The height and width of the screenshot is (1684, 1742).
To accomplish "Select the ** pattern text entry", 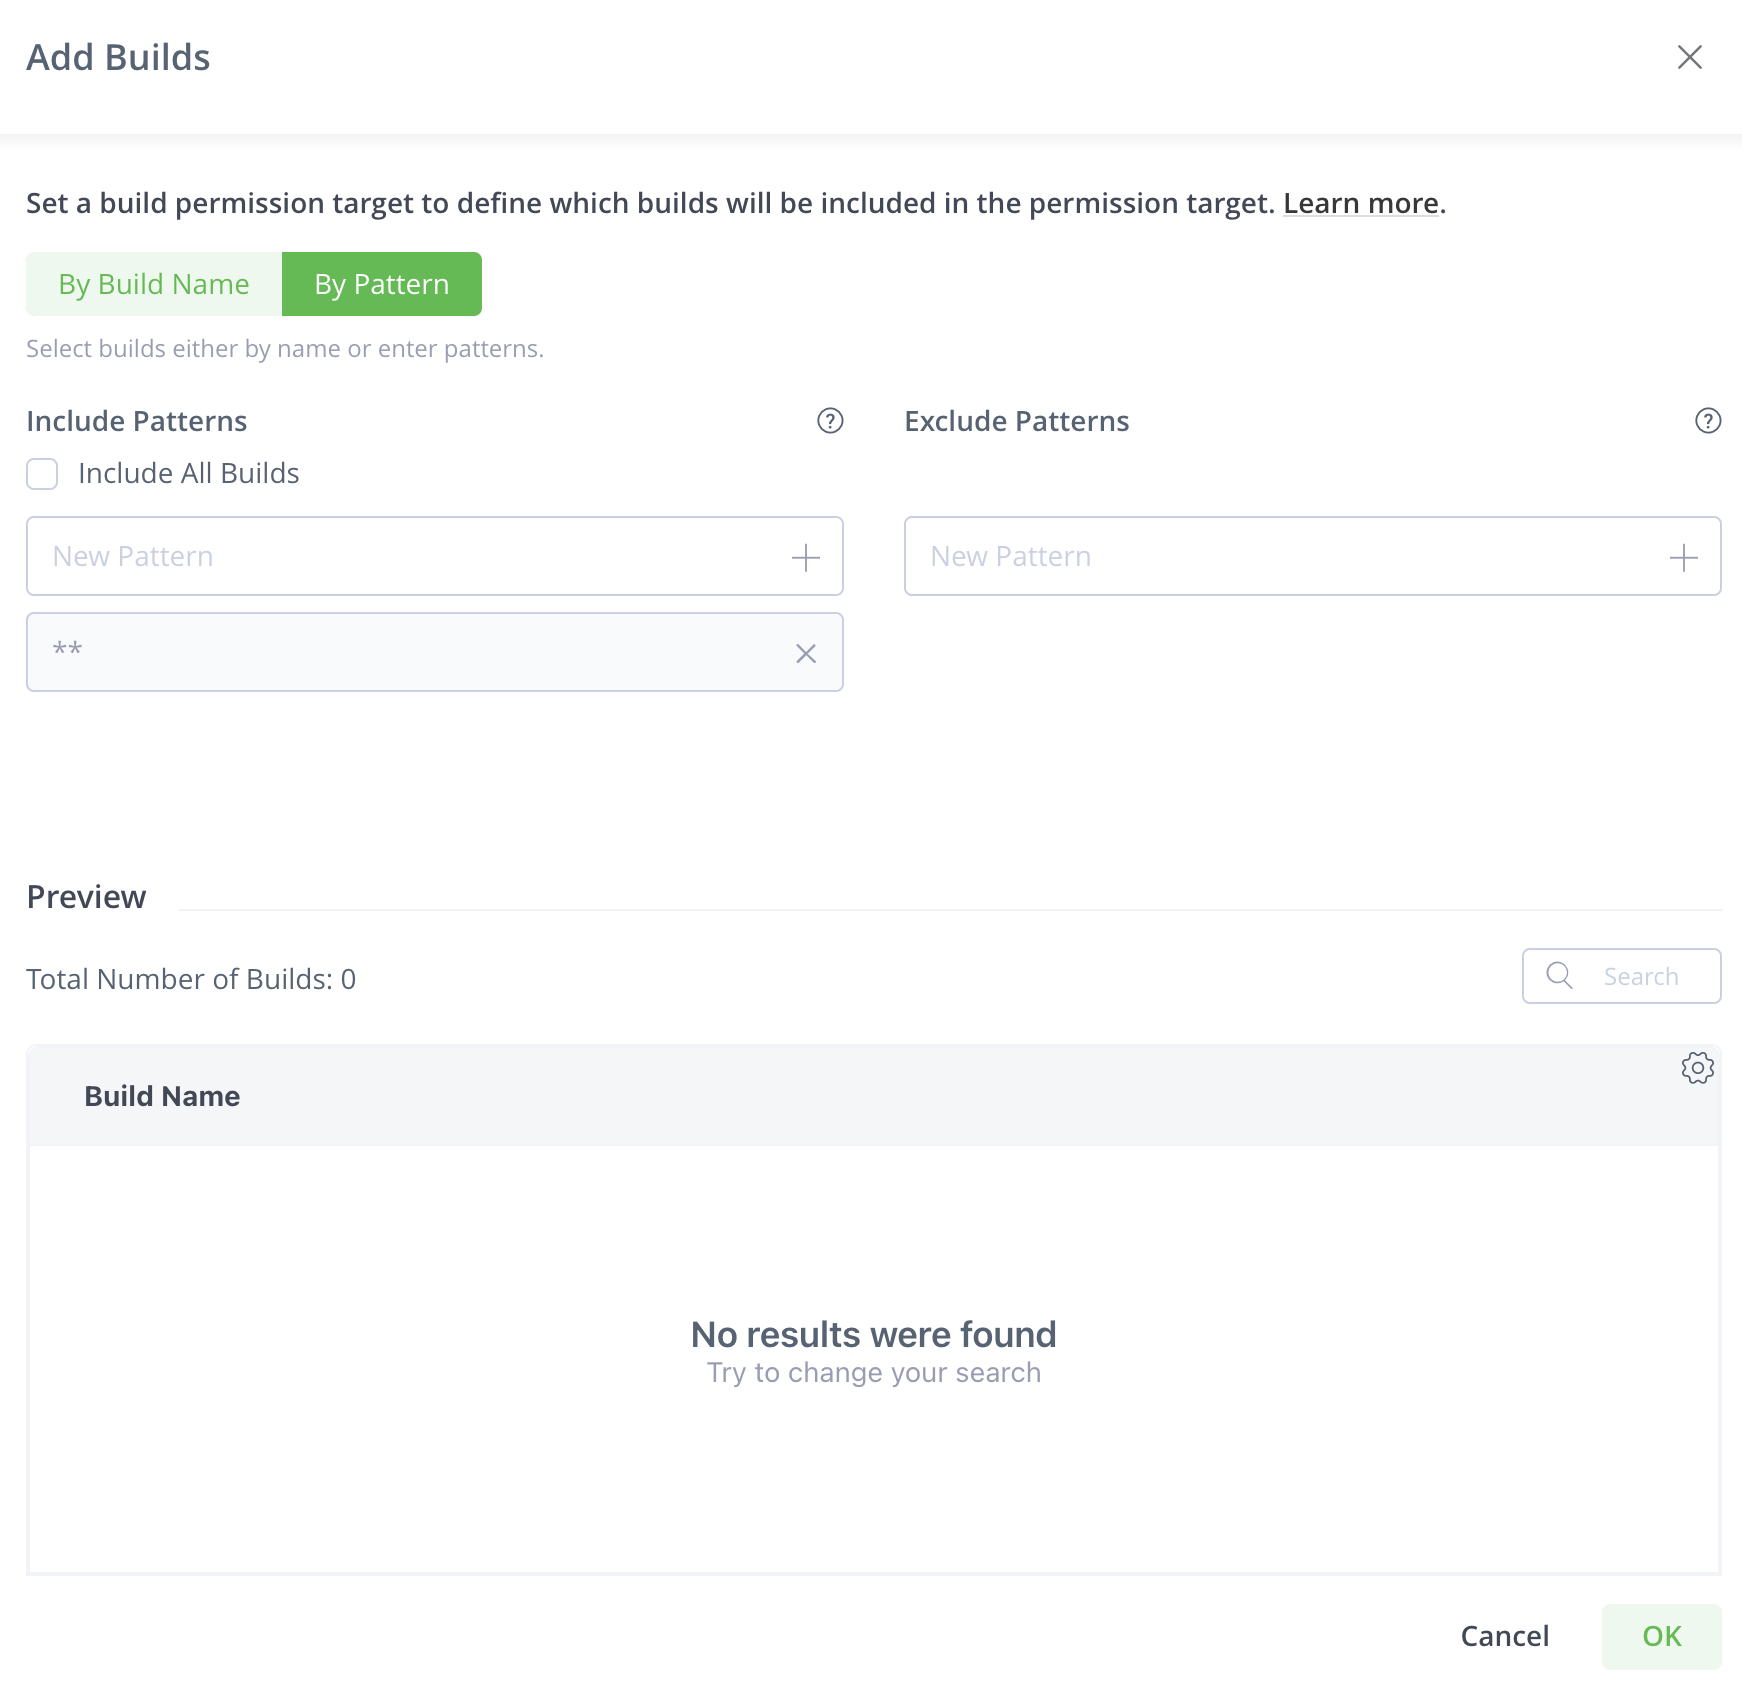I will point(400,652).
